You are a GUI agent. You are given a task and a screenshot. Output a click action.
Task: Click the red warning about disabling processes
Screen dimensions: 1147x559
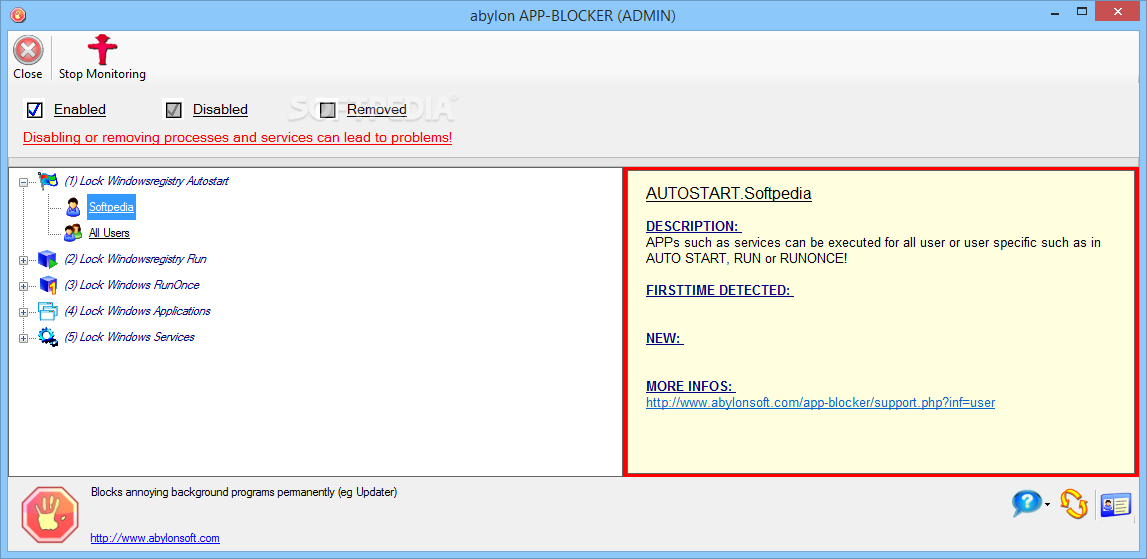tap(238, 138)
